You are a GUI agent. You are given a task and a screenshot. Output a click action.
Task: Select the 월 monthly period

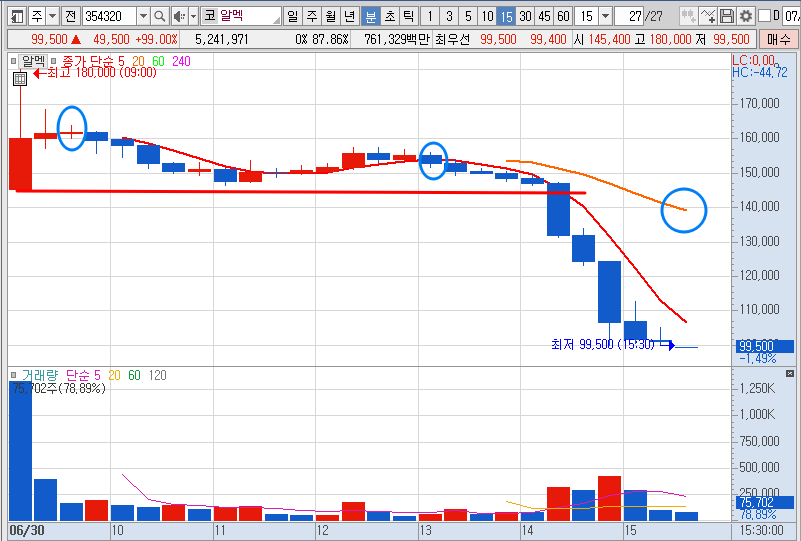(331, 16)
